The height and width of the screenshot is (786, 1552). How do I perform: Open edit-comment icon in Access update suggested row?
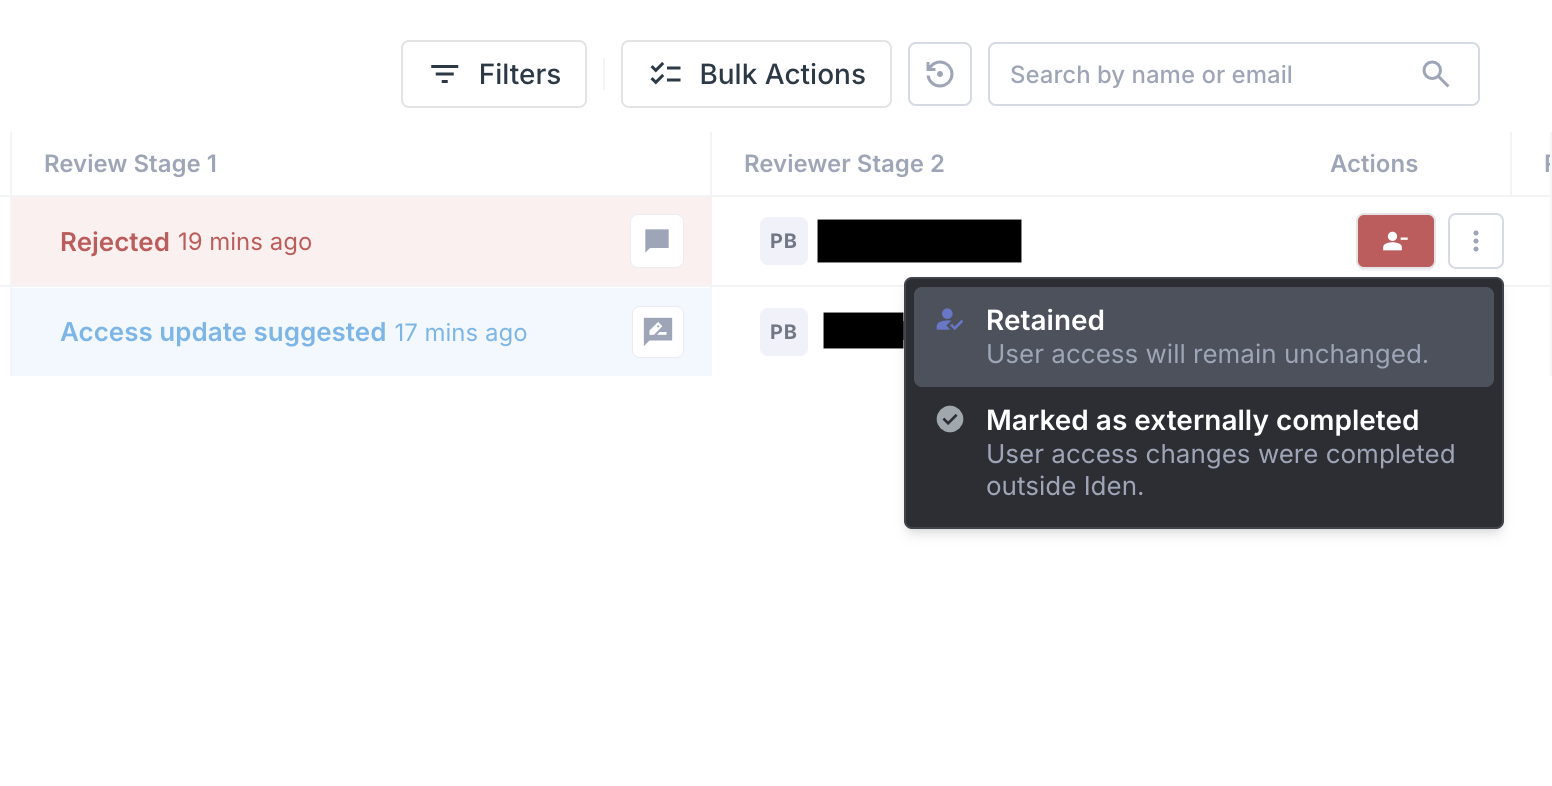[657, 332]
